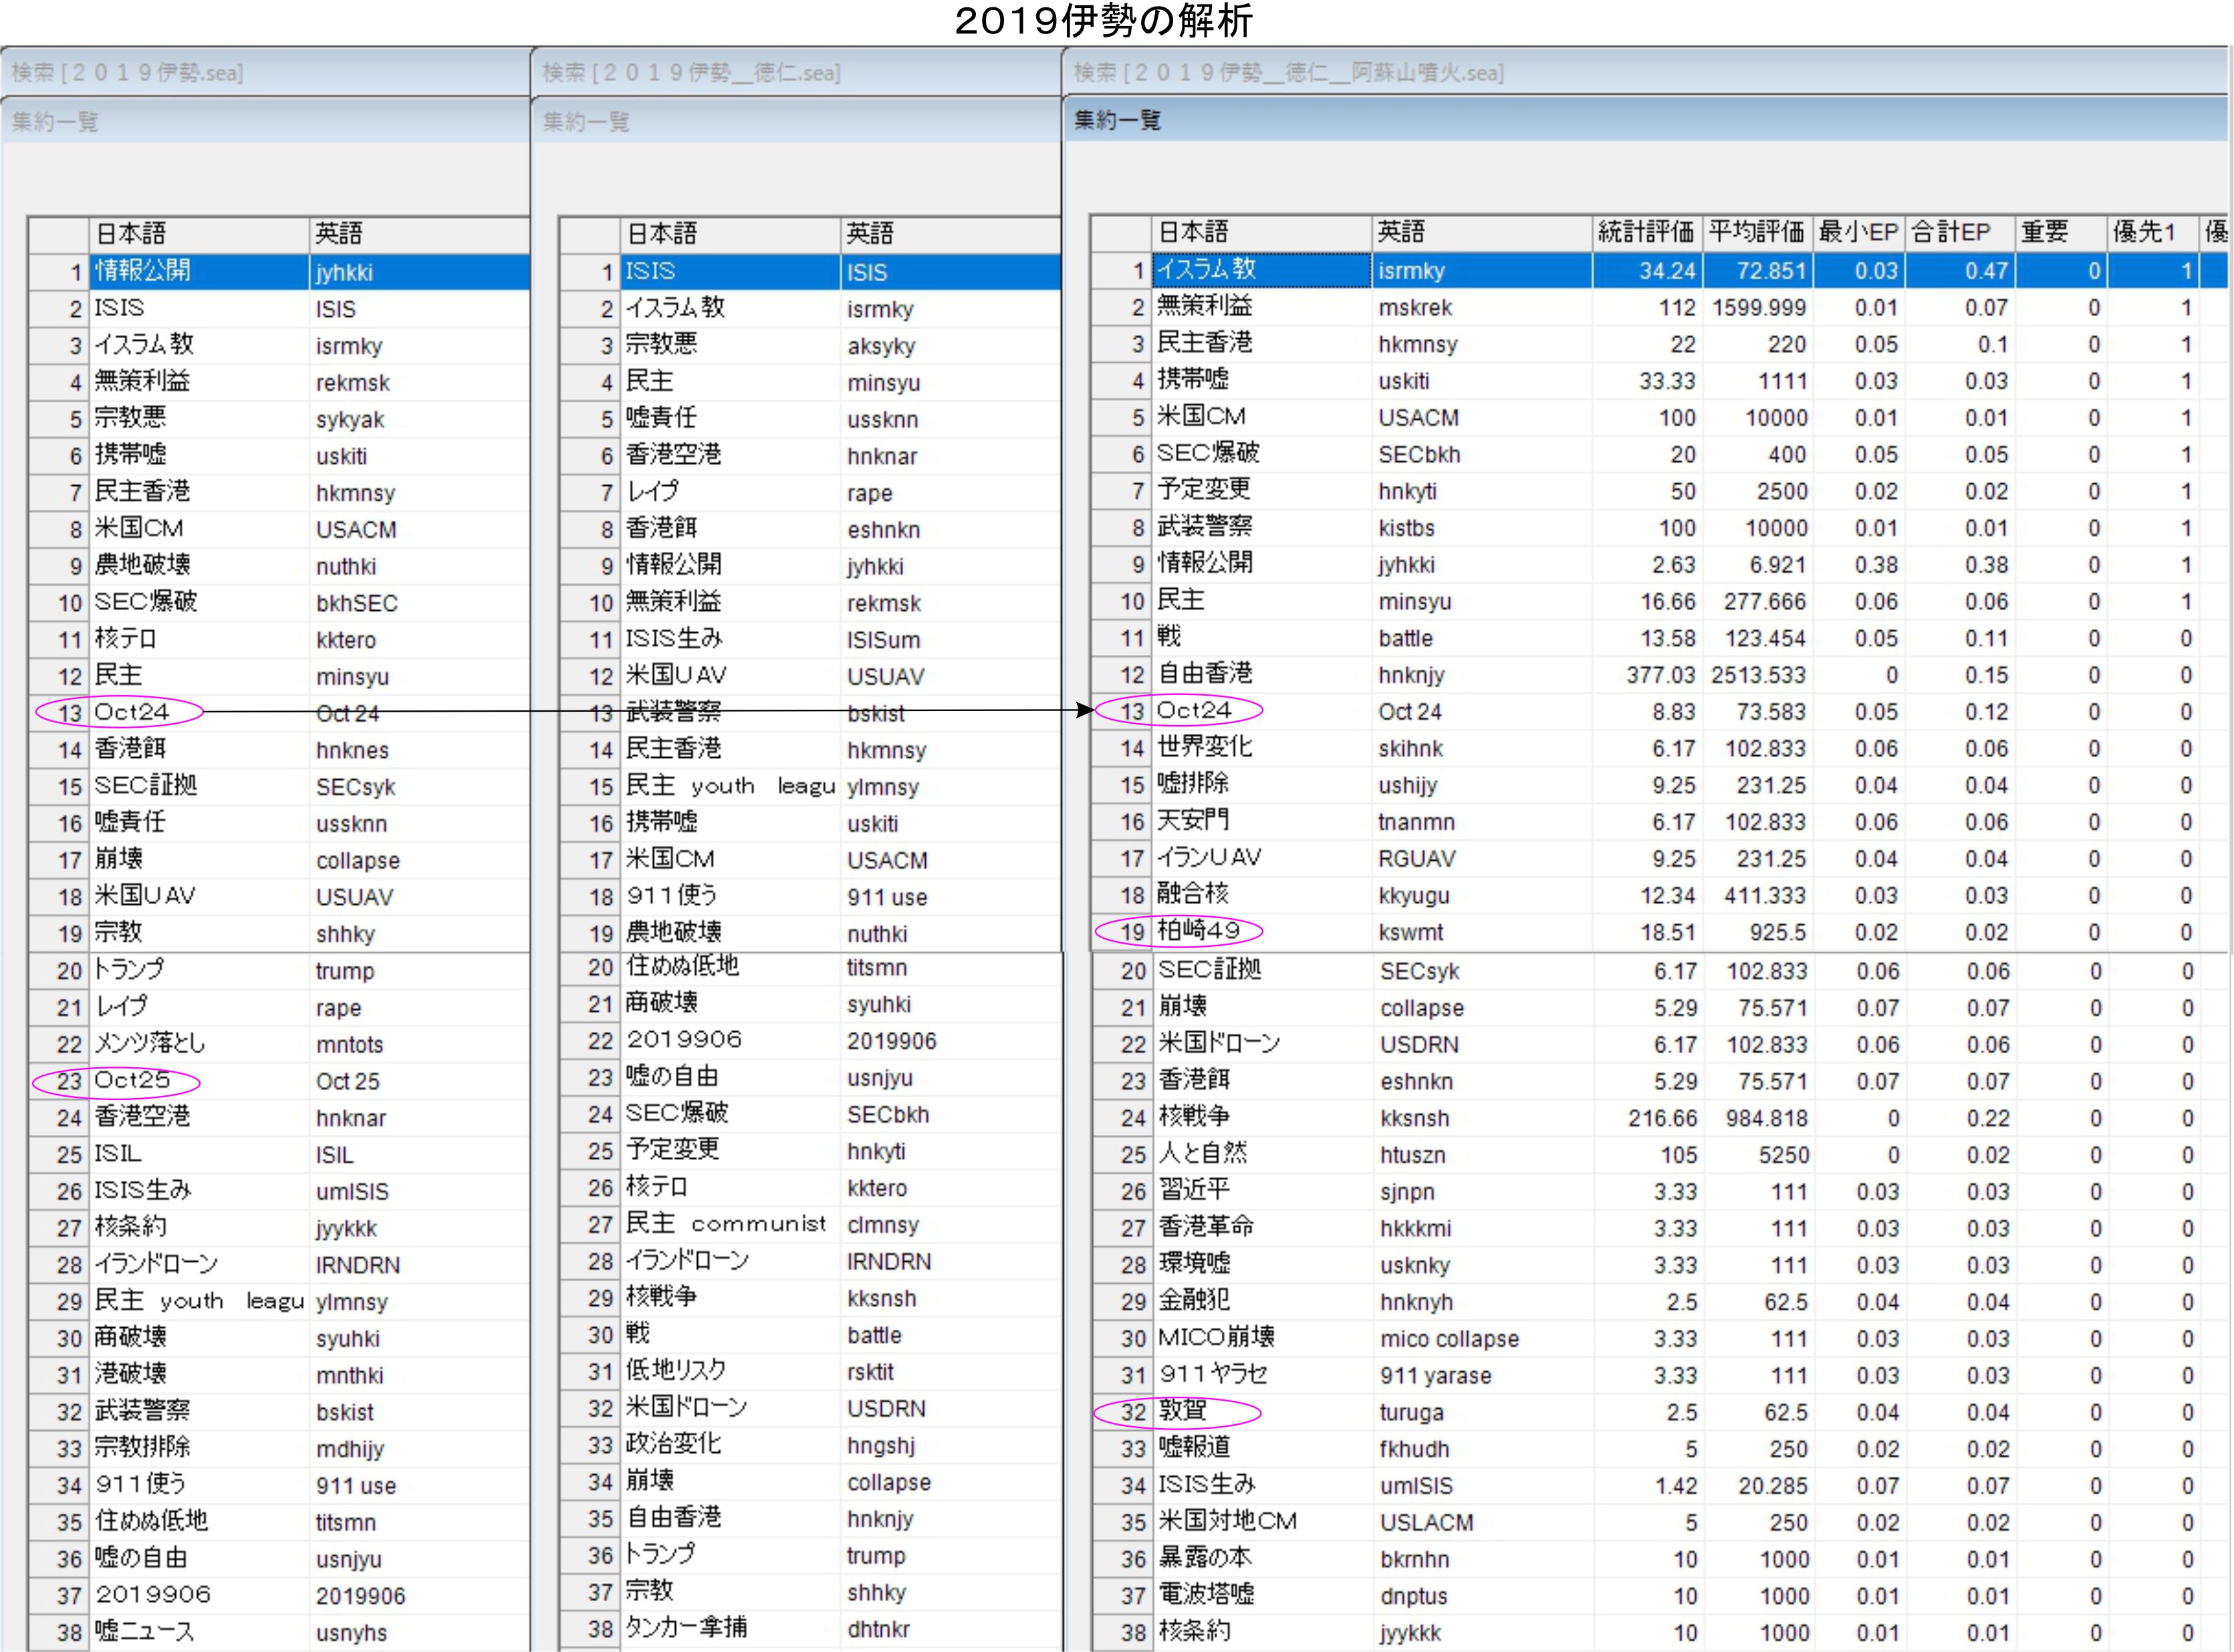Click the 検索 [2019伊勢.sea] window title
Viewport: 2234px width, 1652px height.
click(127, 73)
